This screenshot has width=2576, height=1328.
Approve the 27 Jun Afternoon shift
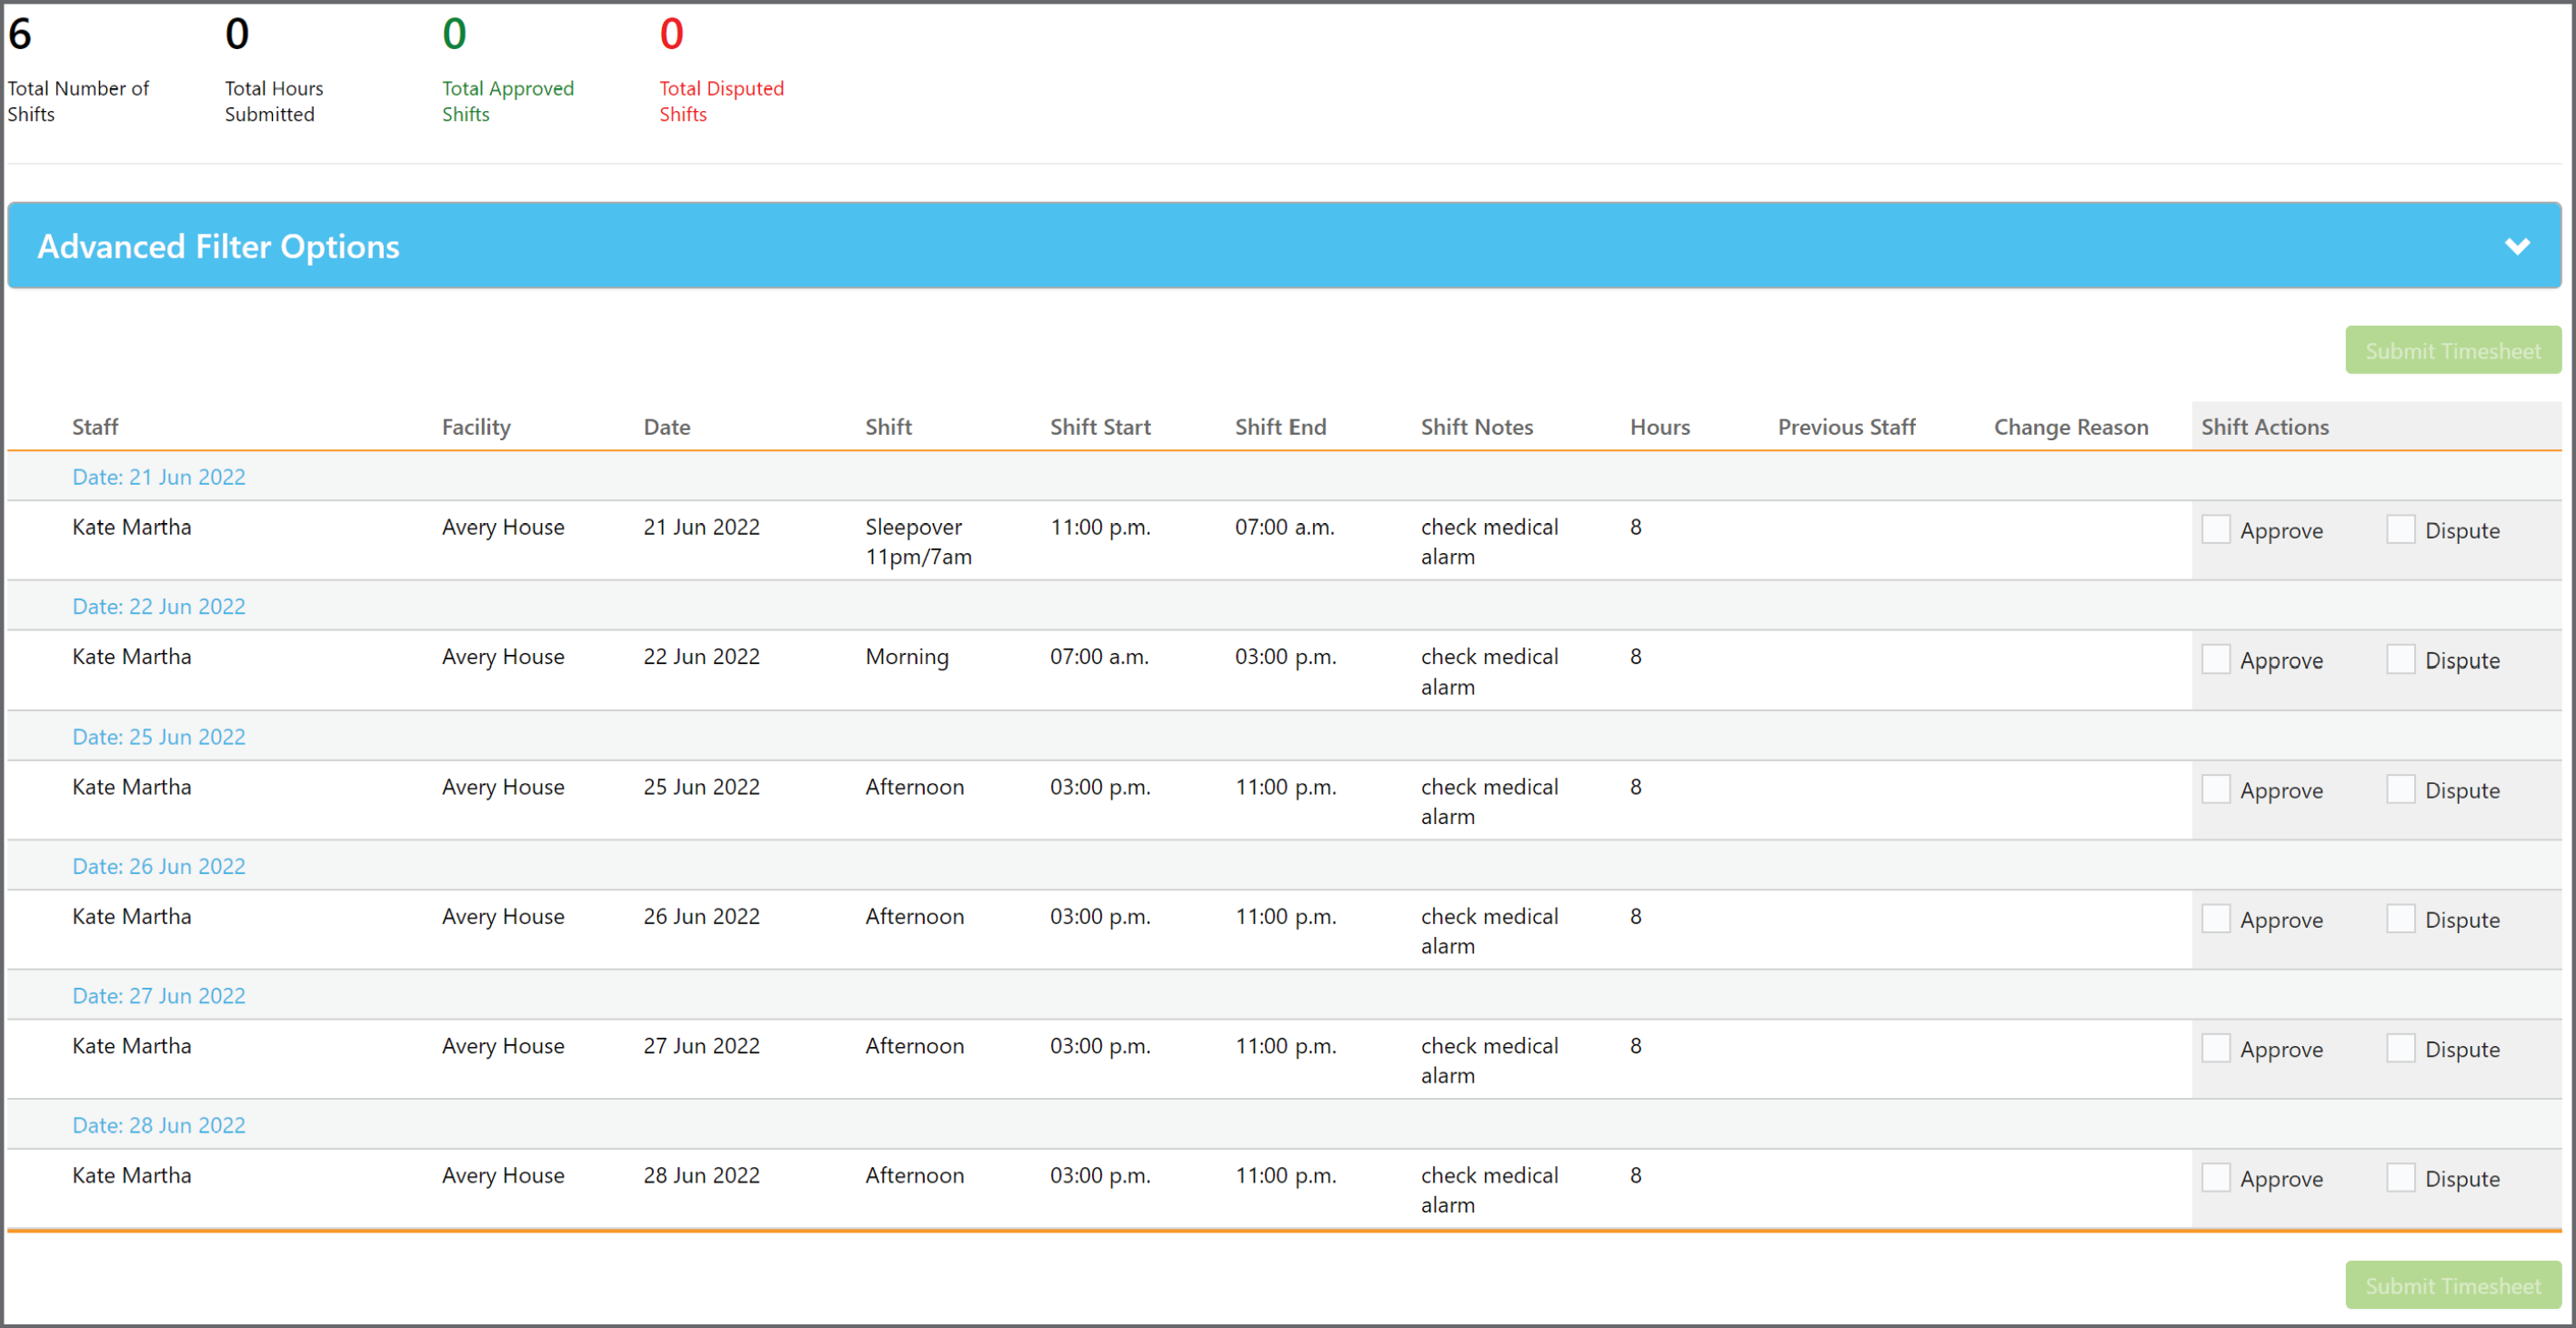(x=2217, y=1047)
